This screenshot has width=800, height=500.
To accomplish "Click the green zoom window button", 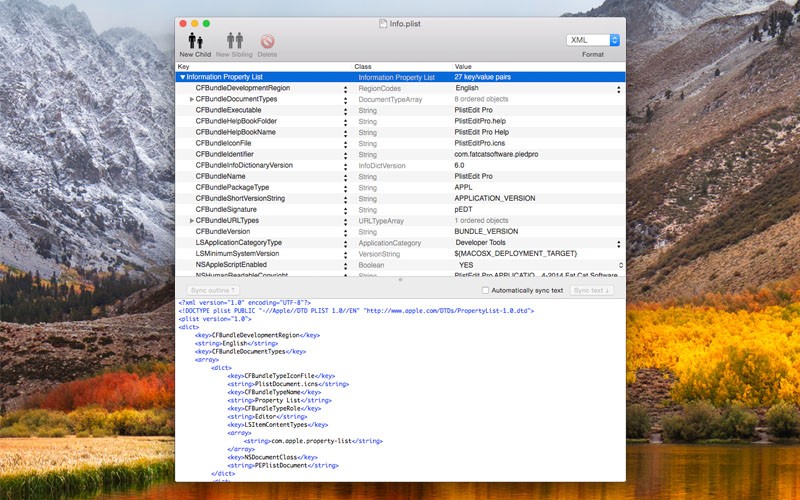I will pyautogui.click(x=206, y=23).
